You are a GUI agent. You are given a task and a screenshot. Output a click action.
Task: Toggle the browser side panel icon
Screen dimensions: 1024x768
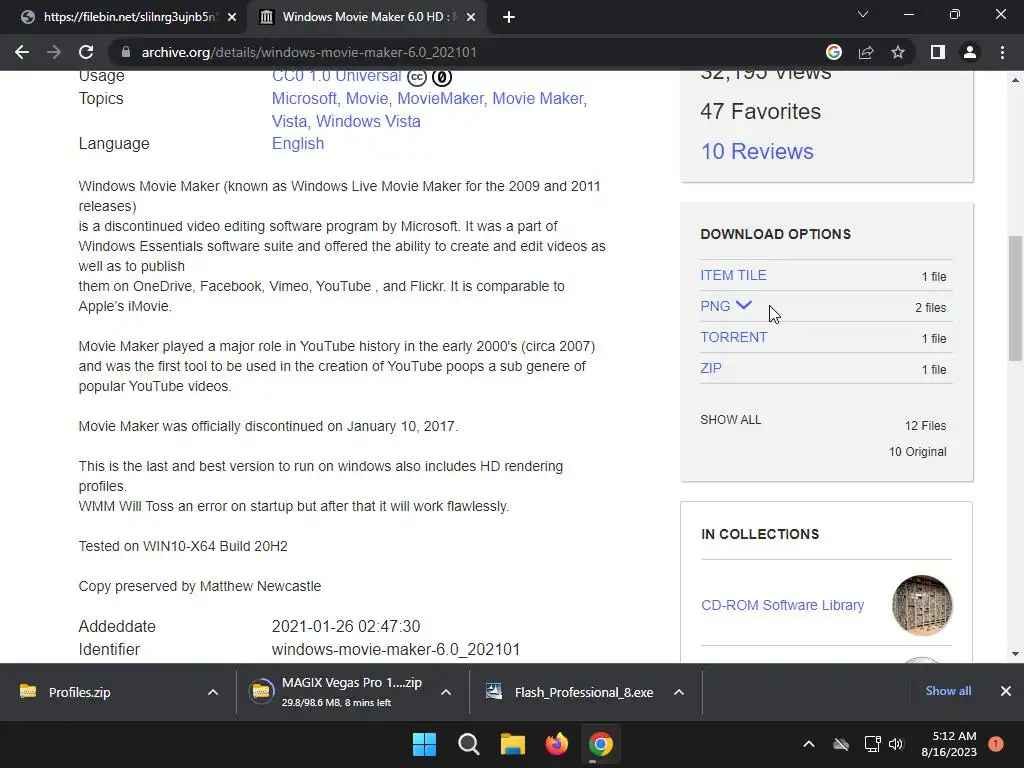click(938, 52)
